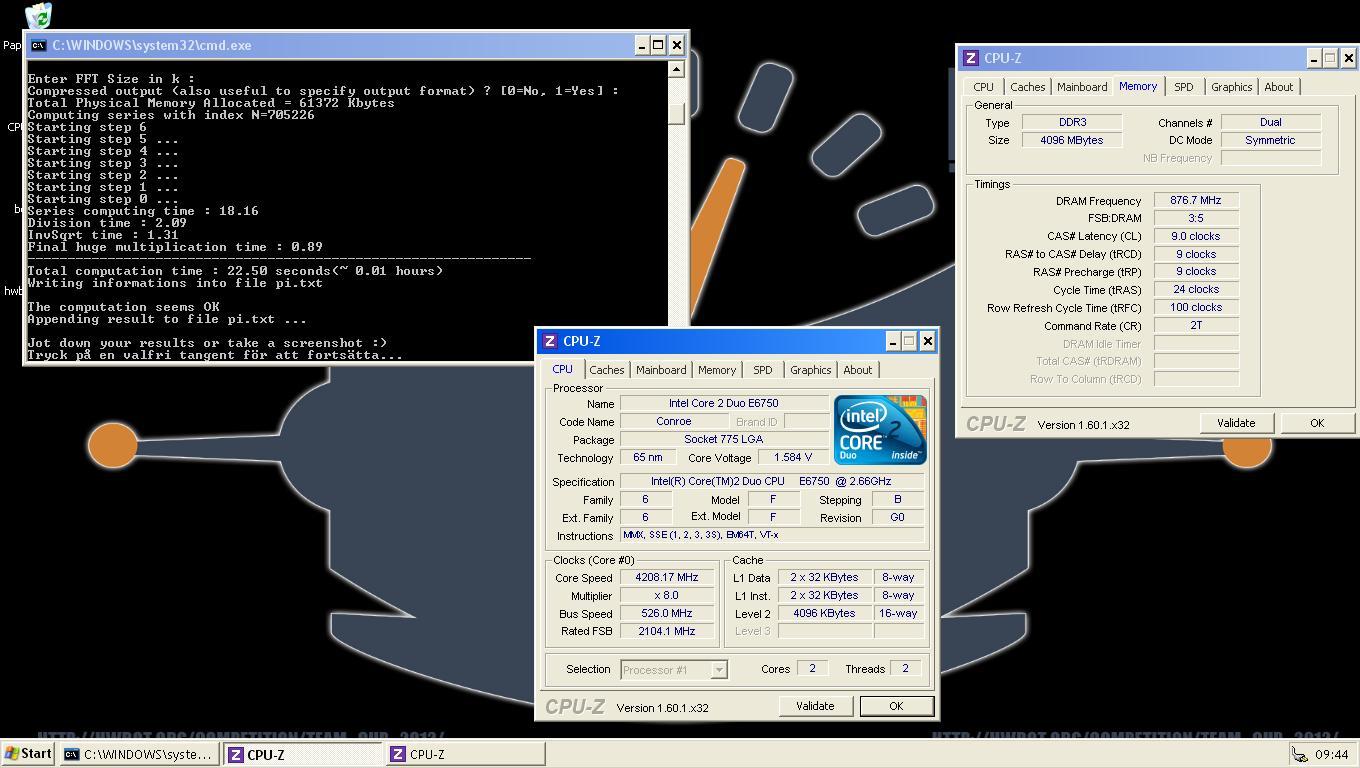Click the Cycle Time (tRAS) value 24 clocks
Screen dimensions: 1360x768
(1196, 289)
